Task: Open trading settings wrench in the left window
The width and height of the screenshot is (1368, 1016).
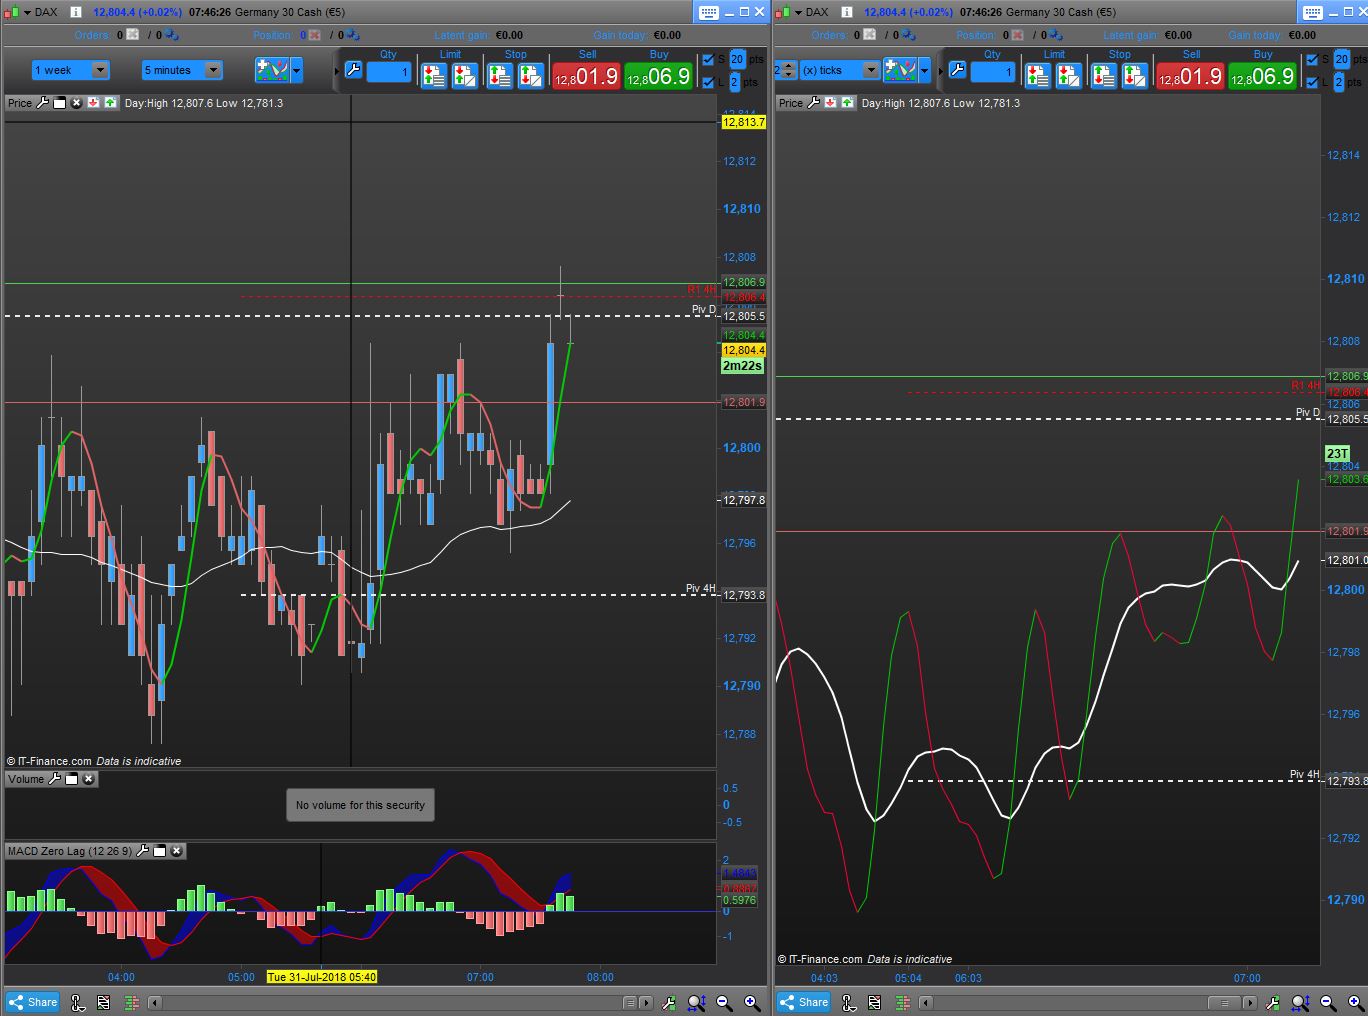Action: pyautogui.click(x=353, y=70)
